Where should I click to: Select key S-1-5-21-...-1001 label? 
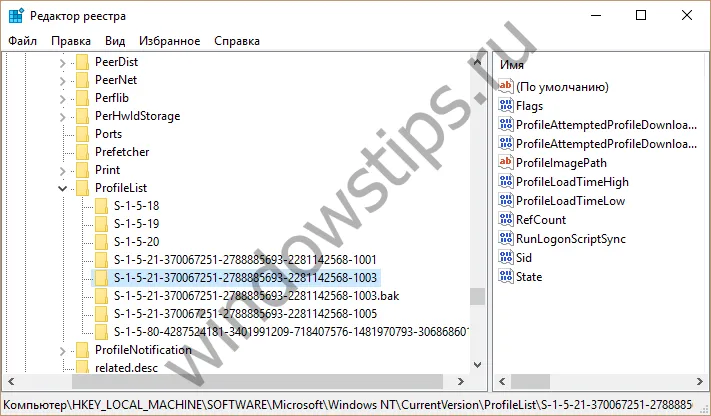245,260
